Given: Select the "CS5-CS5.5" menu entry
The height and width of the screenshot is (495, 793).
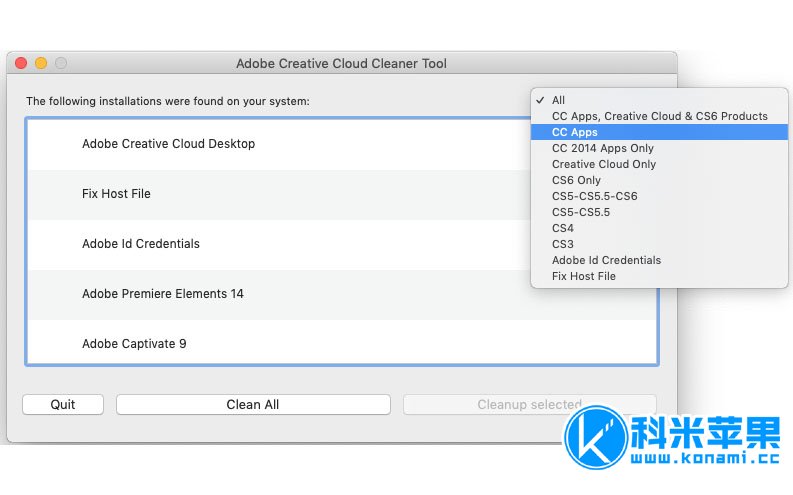Looking at the screenshot, I should point(659,212).
